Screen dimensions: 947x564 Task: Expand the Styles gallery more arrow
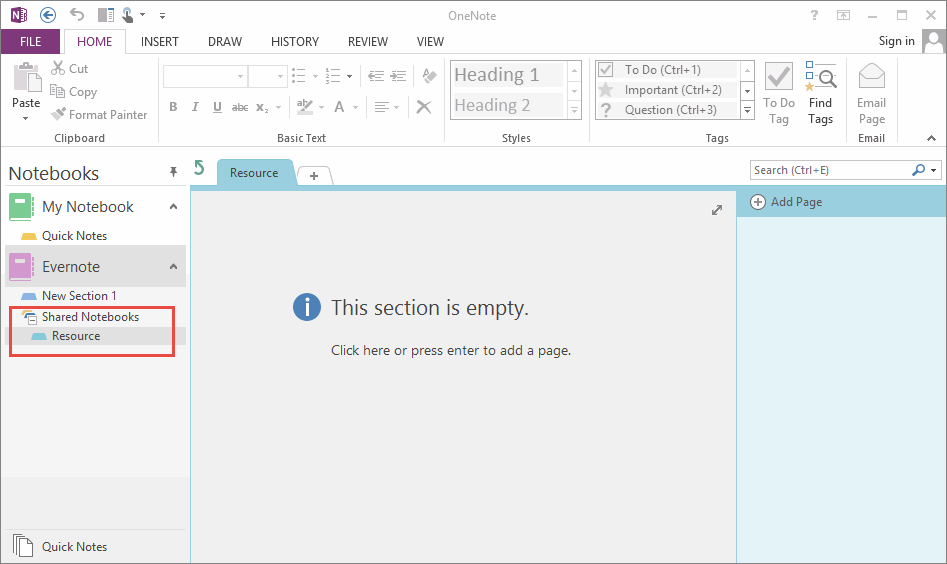(x=574, y=111)
